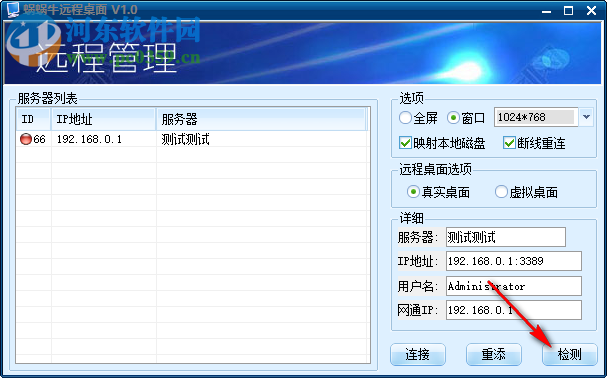
Task: Open the 1024*768 resolution dropdown arrow
Action: 586,117
